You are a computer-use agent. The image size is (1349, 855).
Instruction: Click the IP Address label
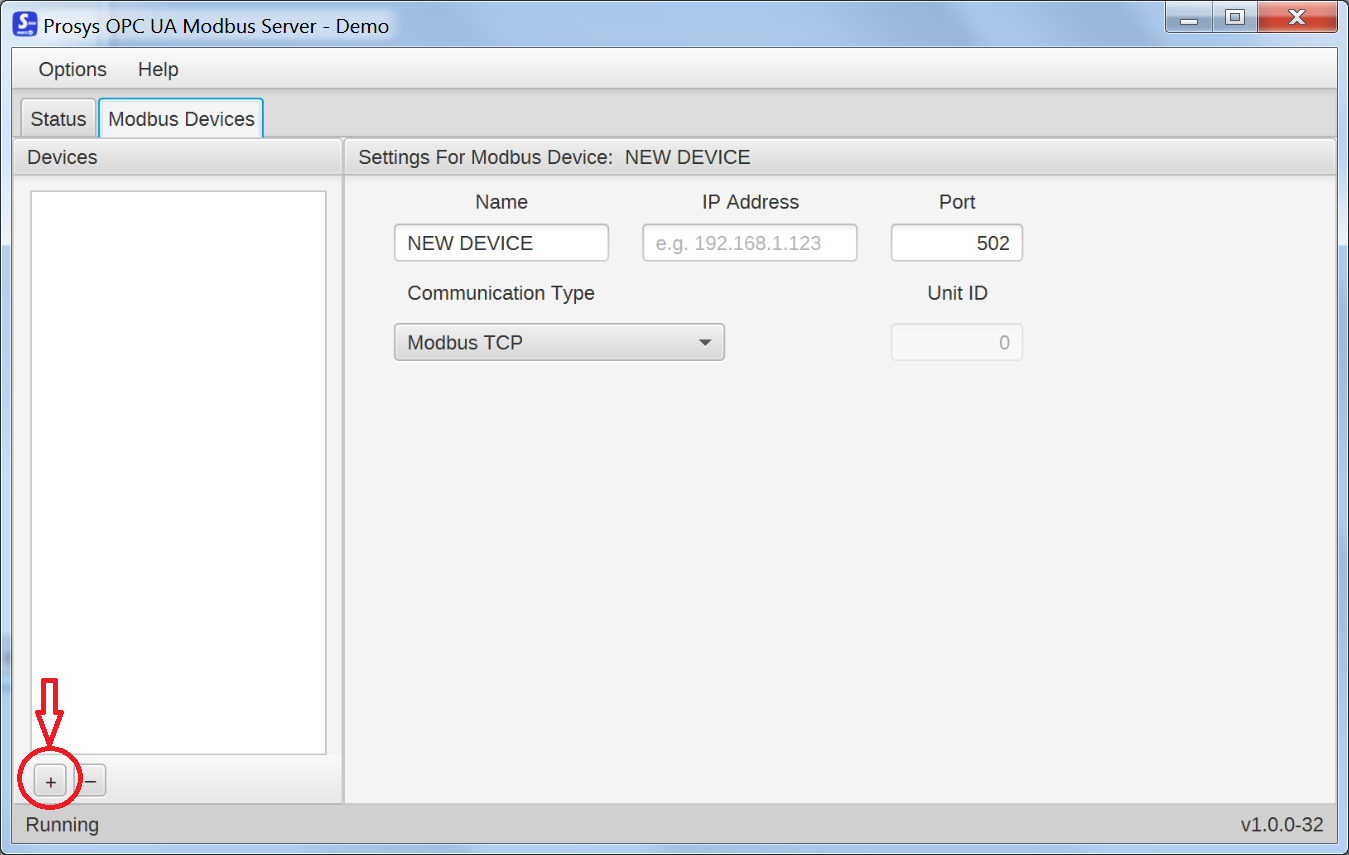click(751, 202)
